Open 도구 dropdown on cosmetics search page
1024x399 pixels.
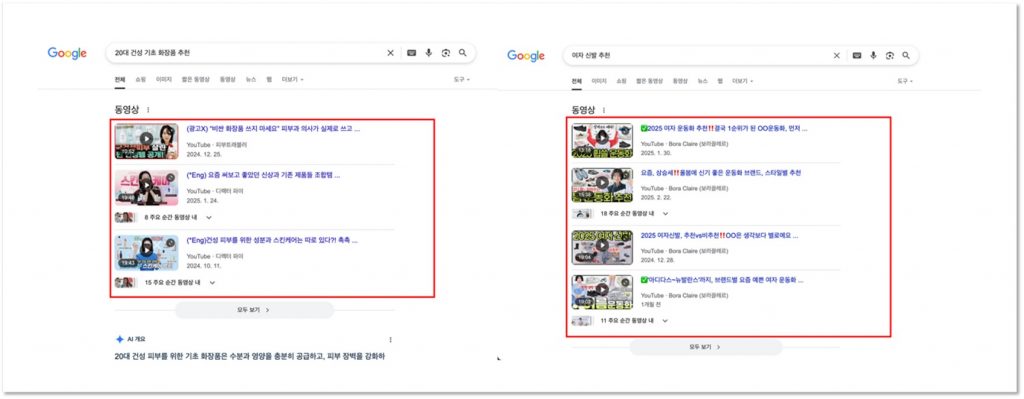462,80
